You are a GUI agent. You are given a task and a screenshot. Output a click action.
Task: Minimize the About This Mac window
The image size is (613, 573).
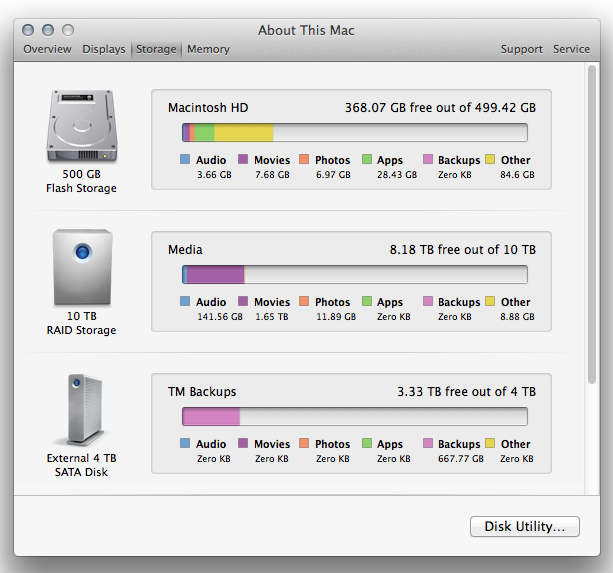(x=48, y=30)
